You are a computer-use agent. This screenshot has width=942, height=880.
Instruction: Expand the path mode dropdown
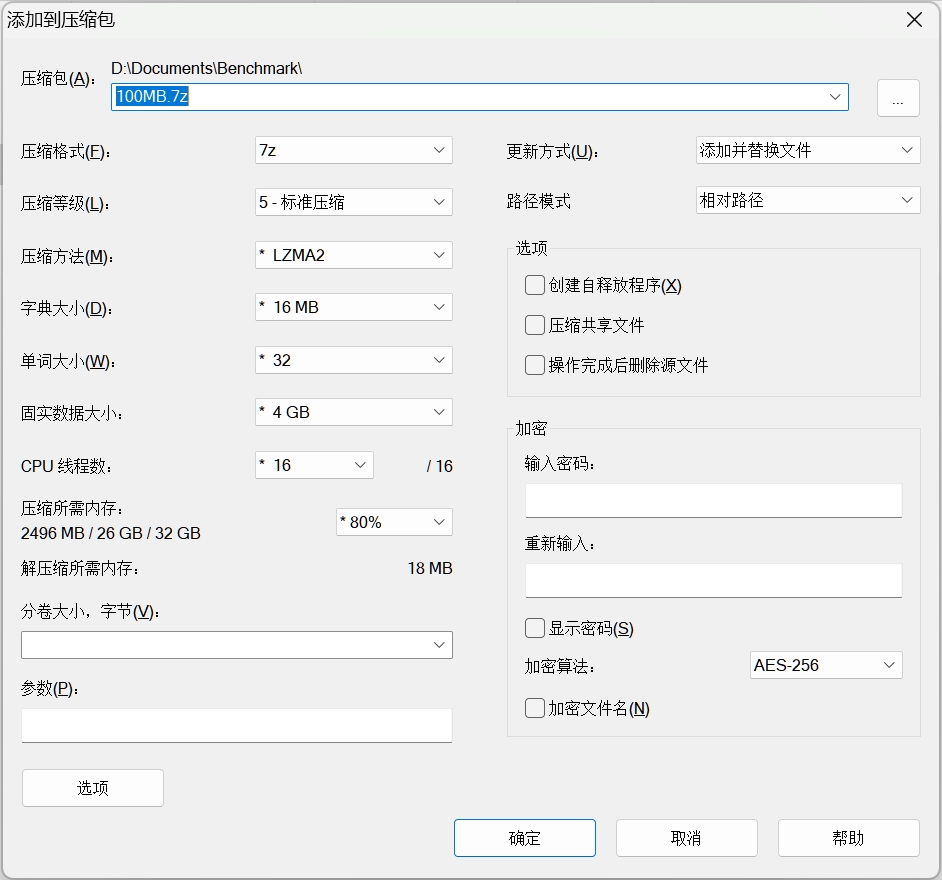807,200
